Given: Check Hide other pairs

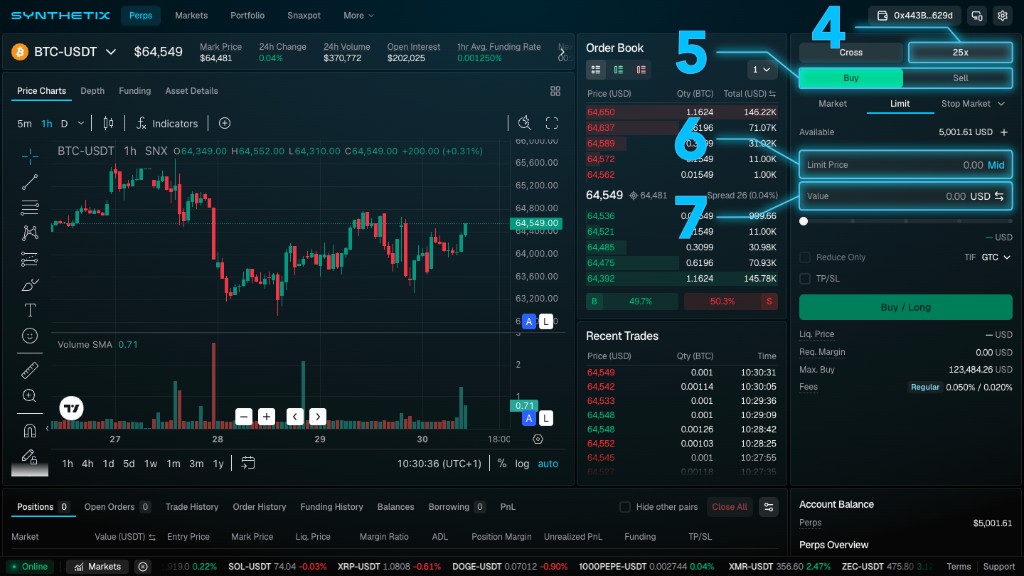Looking at the screenshot, I should [625, 507].
